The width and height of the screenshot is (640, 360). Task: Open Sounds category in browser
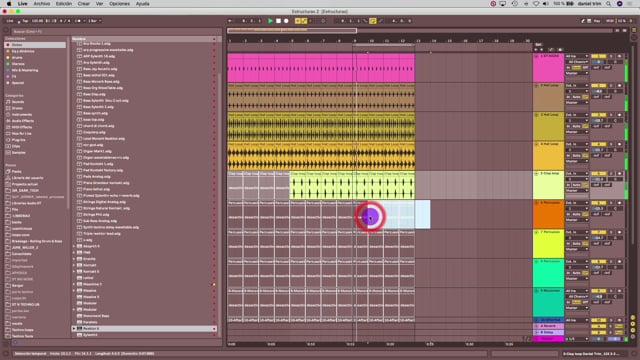click(x=18, y=102)
